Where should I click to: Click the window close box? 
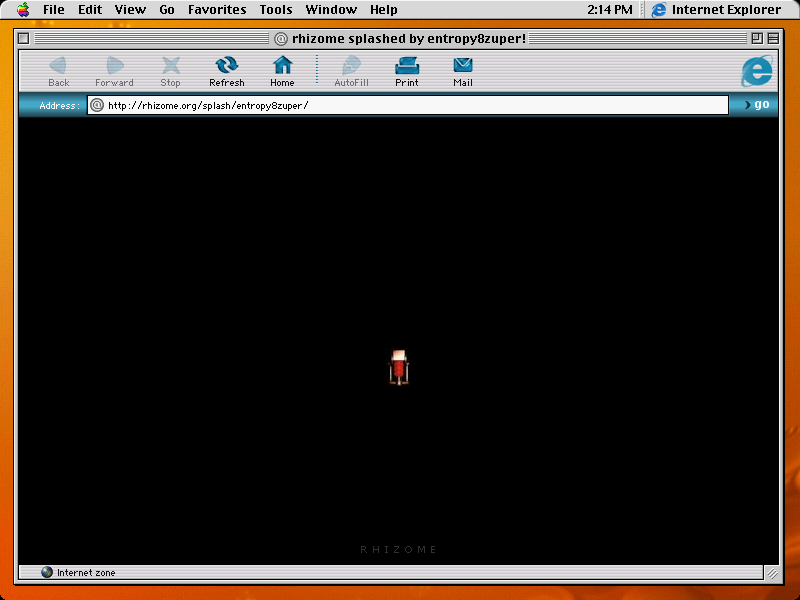click(23, 38)
